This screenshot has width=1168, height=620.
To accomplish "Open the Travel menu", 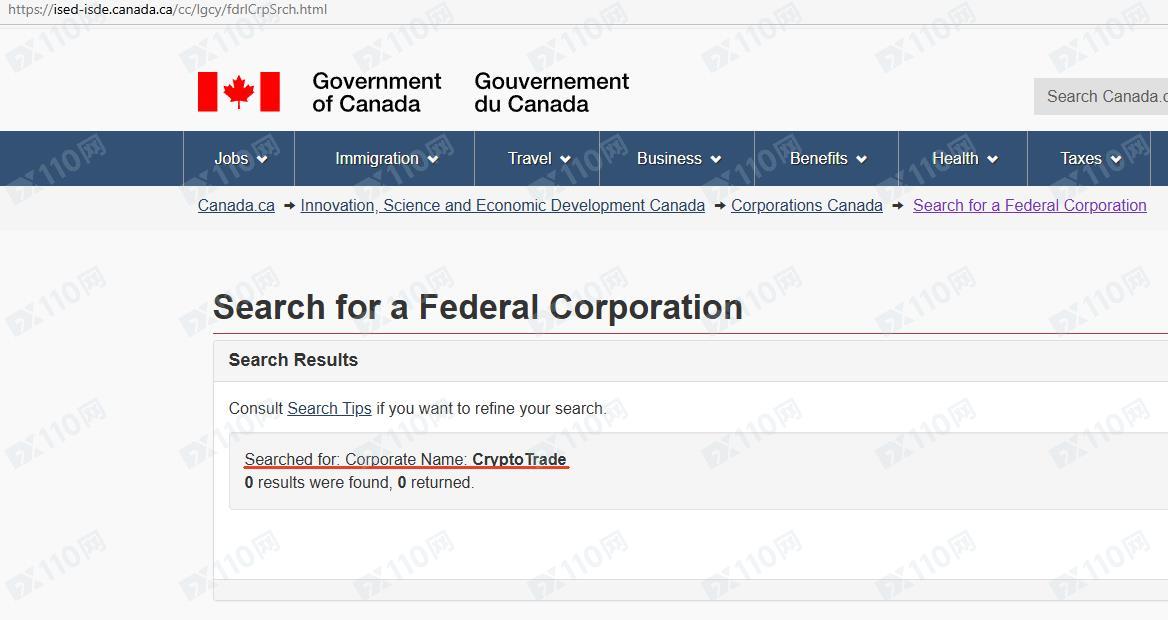I will tap(538, 159).
